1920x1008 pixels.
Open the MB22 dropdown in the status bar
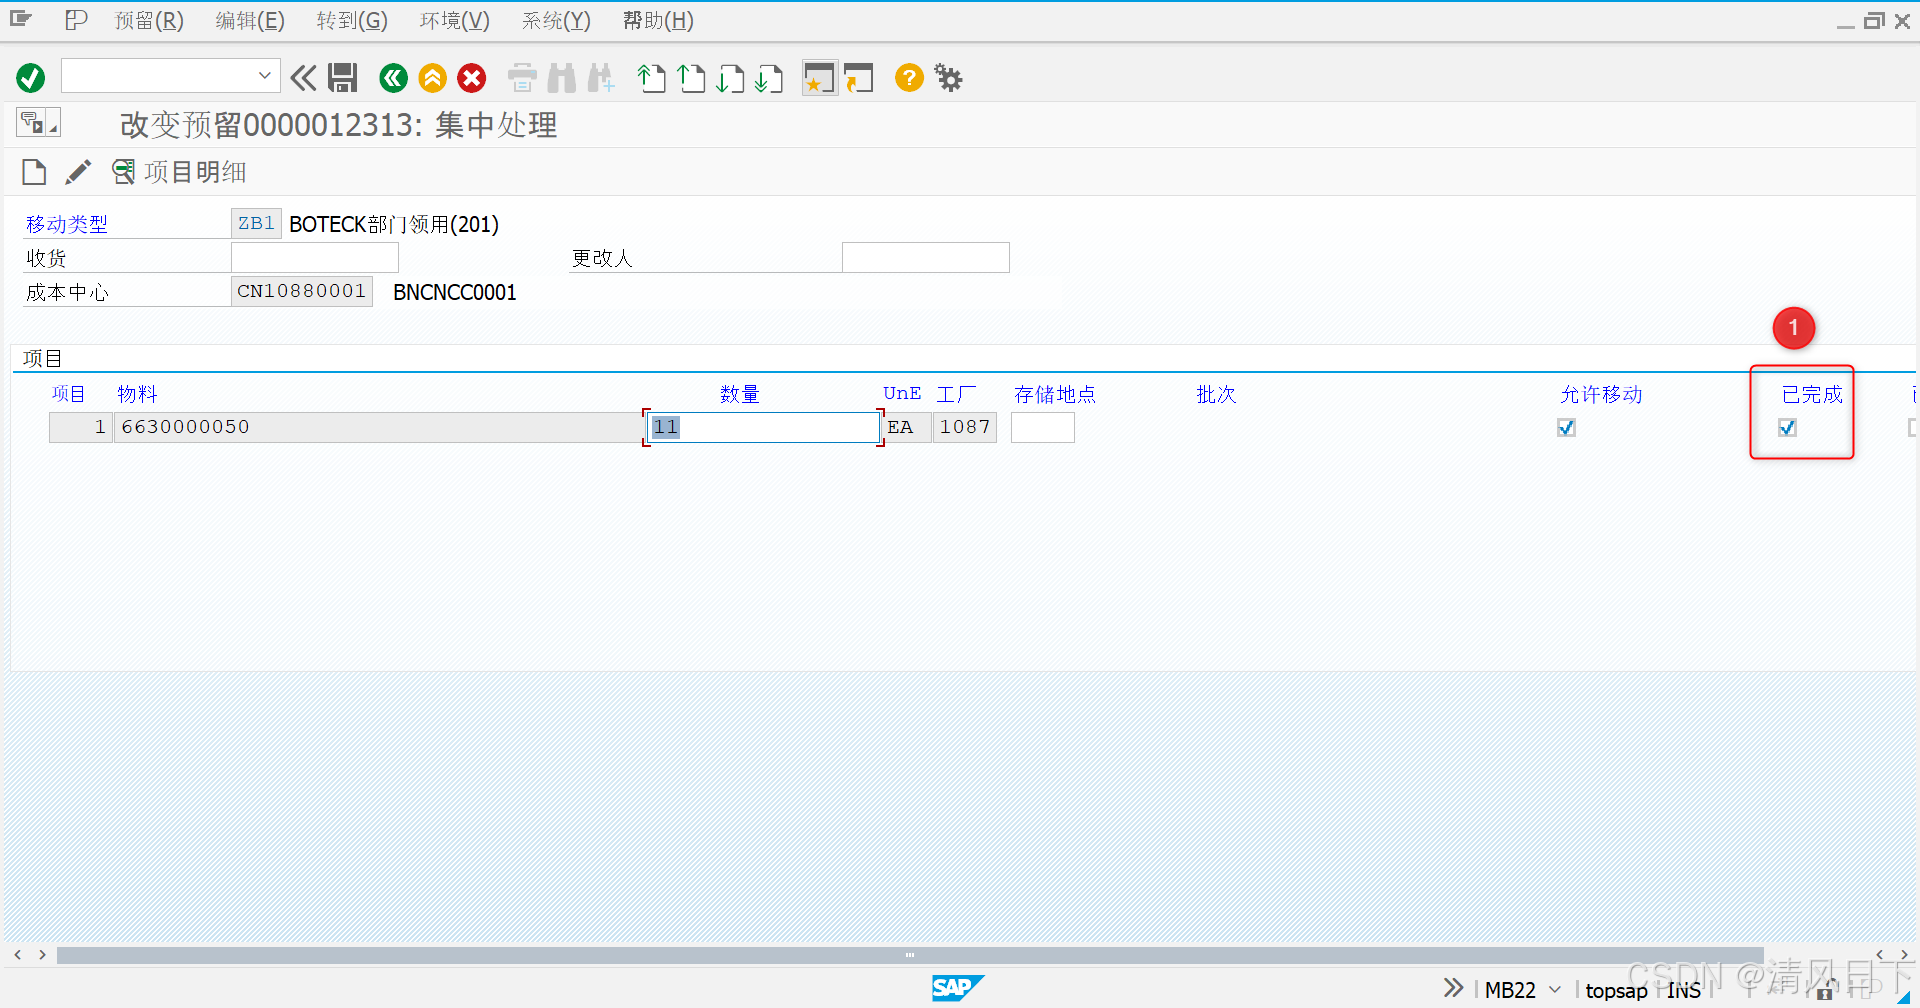click(1553, 990)
